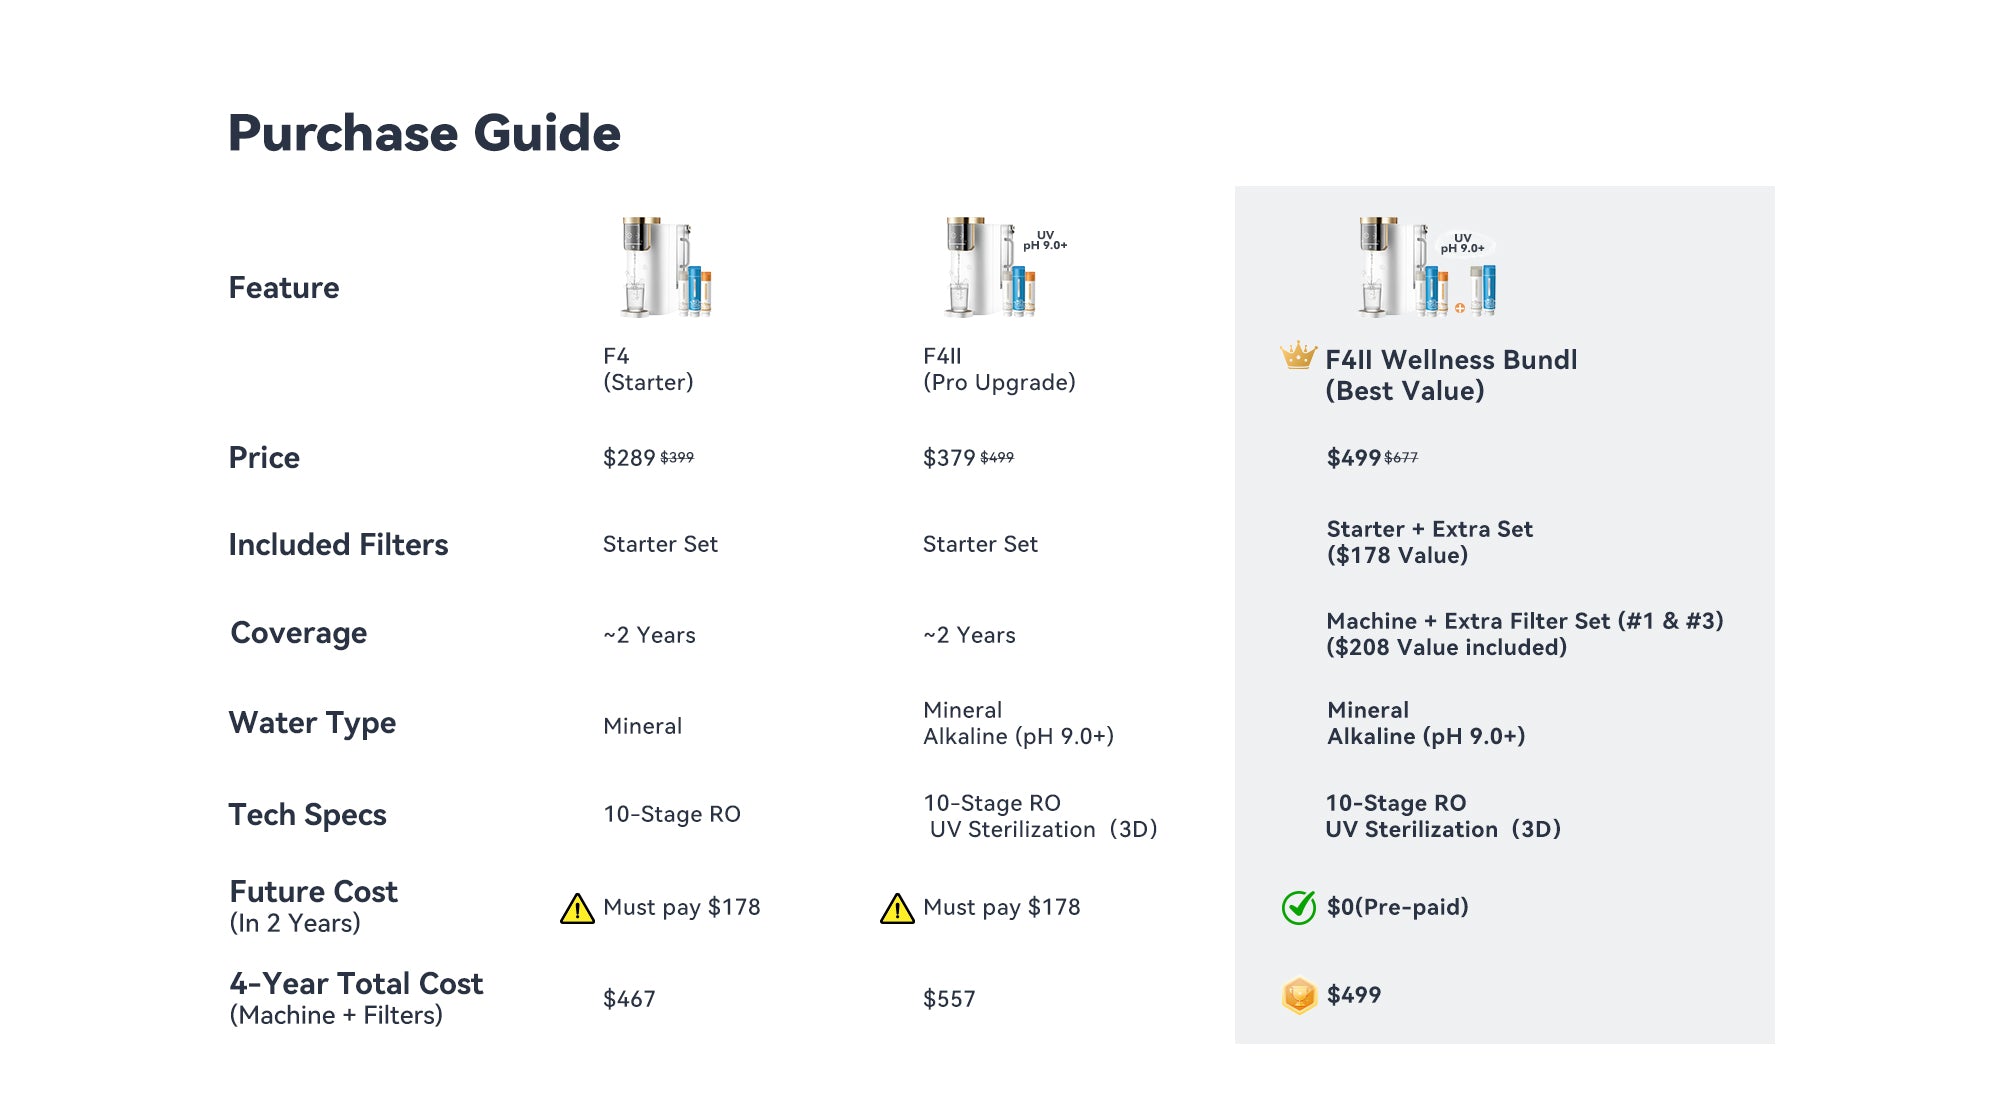Screen dimensions: 2000x1100
Task: Click the F4 Starter product image
Action: [x=666, y=267]
